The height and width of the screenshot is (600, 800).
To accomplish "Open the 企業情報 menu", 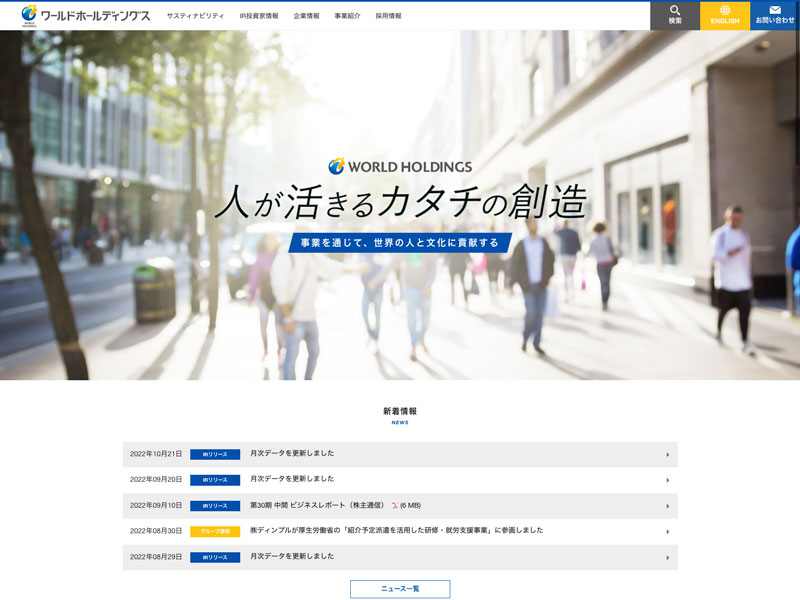I will [x=306, y=16].
